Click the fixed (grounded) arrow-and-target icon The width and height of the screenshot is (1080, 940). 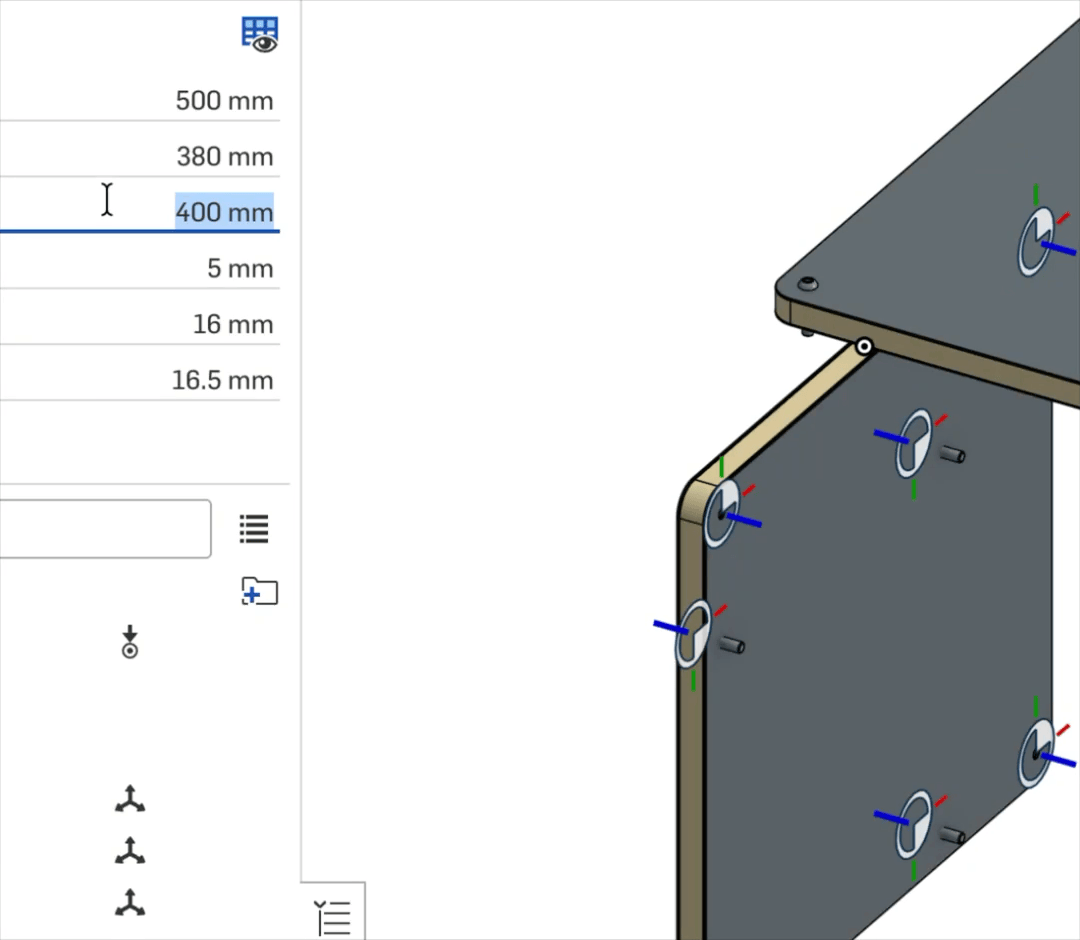(x=129, y=642)
